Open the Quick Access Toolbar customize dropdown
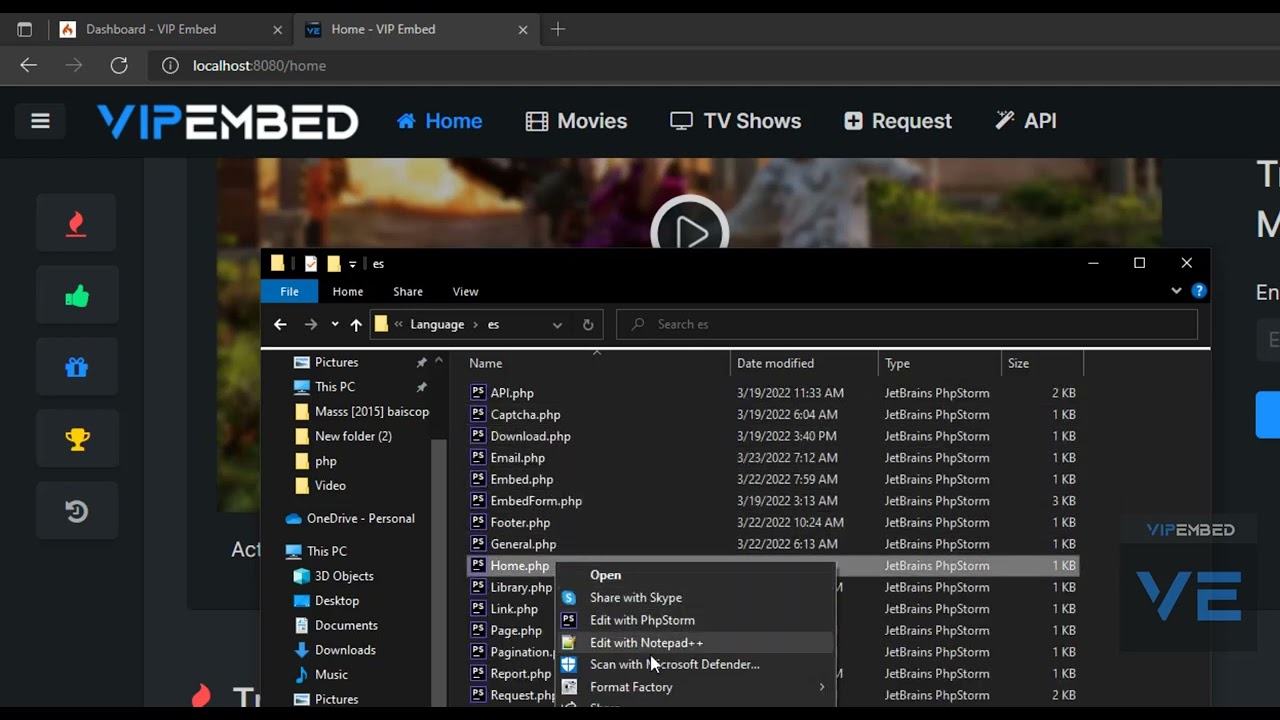The height and width of the screenshot is (720, 1280). click(x=353, y=264)
